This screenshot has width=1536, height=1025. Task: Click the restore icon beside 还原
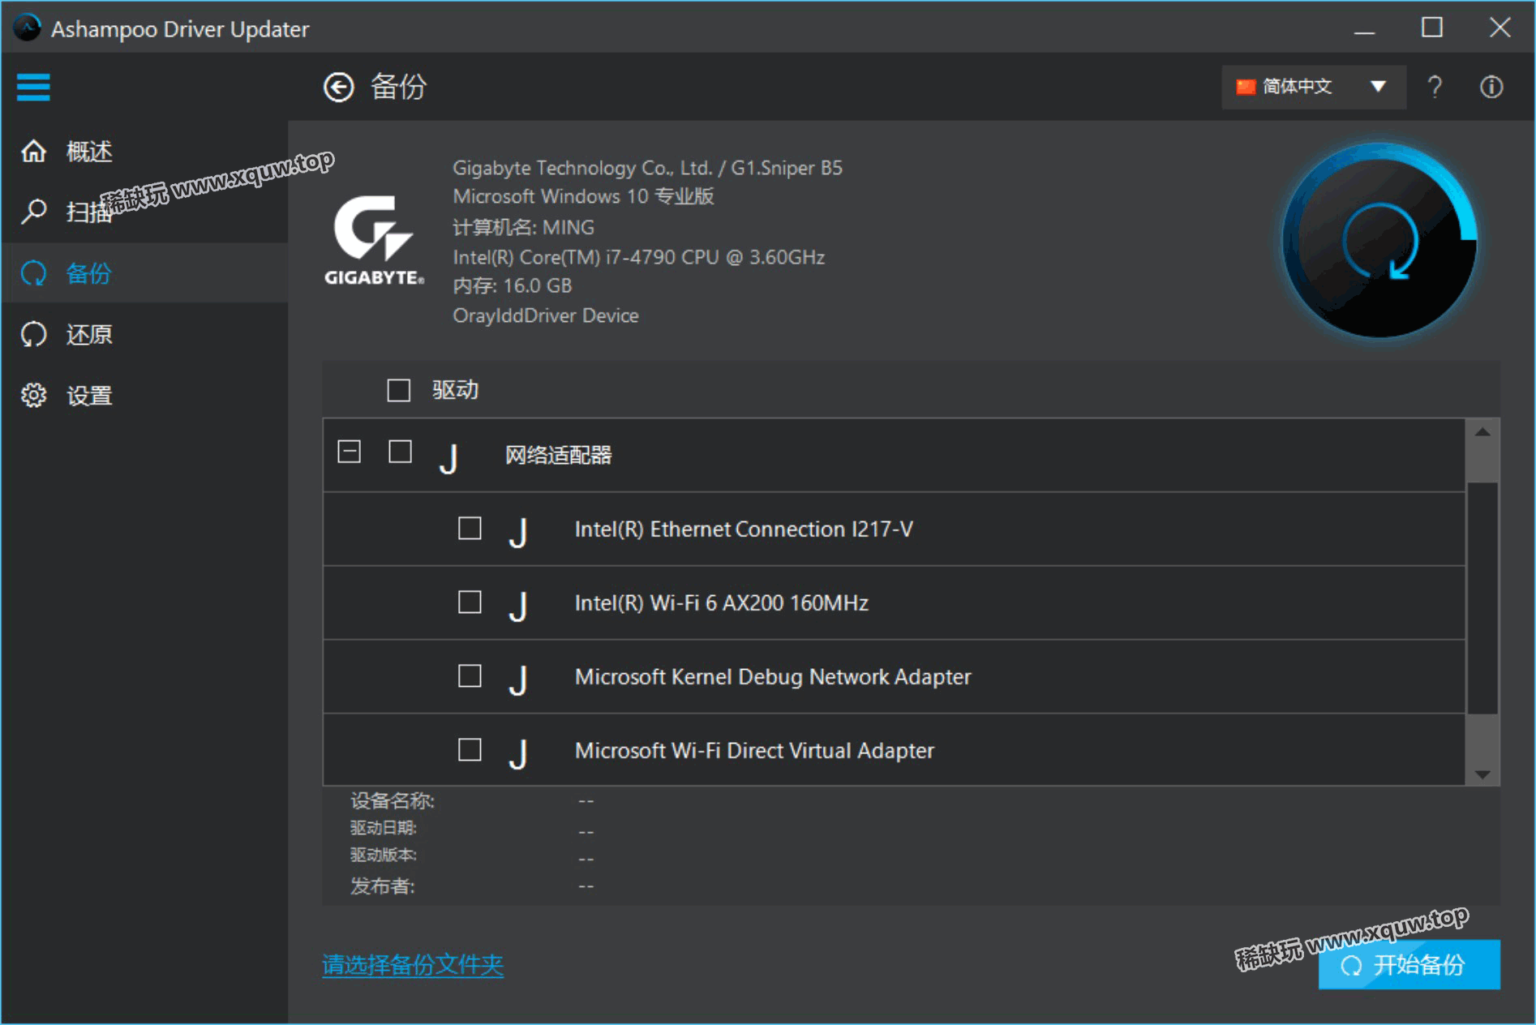pyautogui.click(x=34, y=334)
